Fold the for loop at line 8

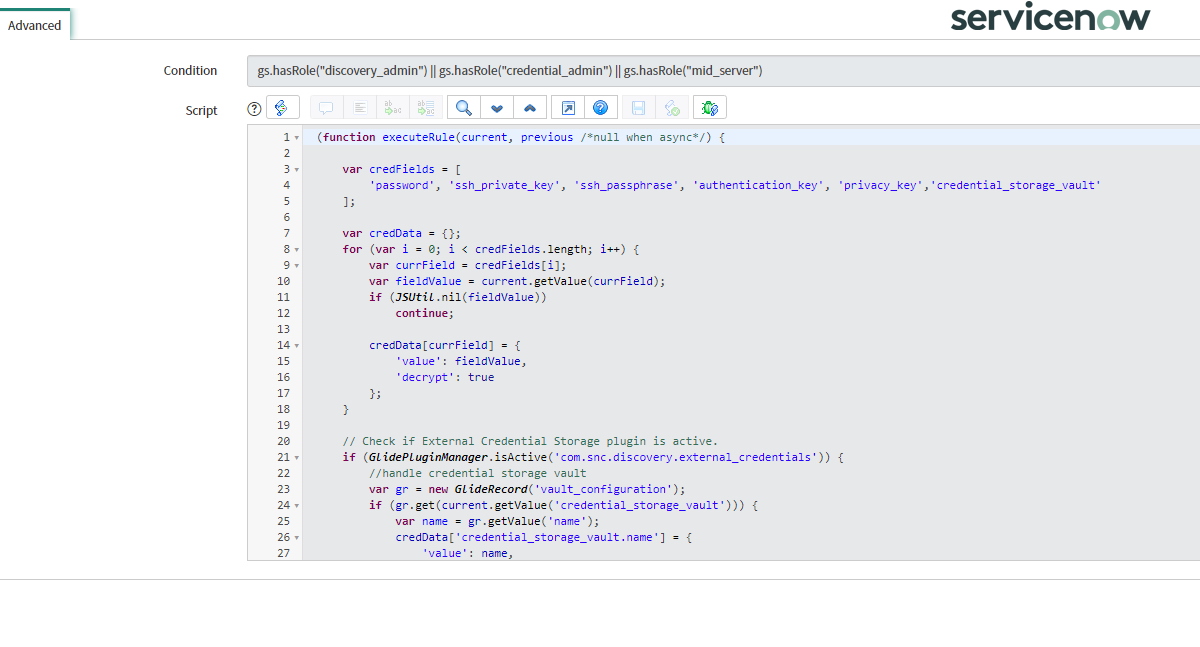297,250
